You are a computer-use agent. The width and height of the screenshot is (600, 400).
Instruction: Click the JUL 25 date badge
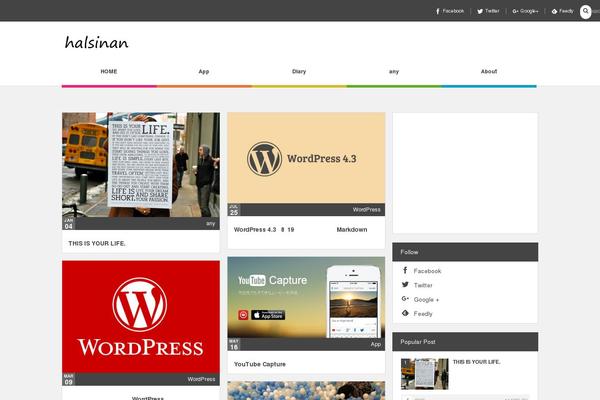coord(234,210)
